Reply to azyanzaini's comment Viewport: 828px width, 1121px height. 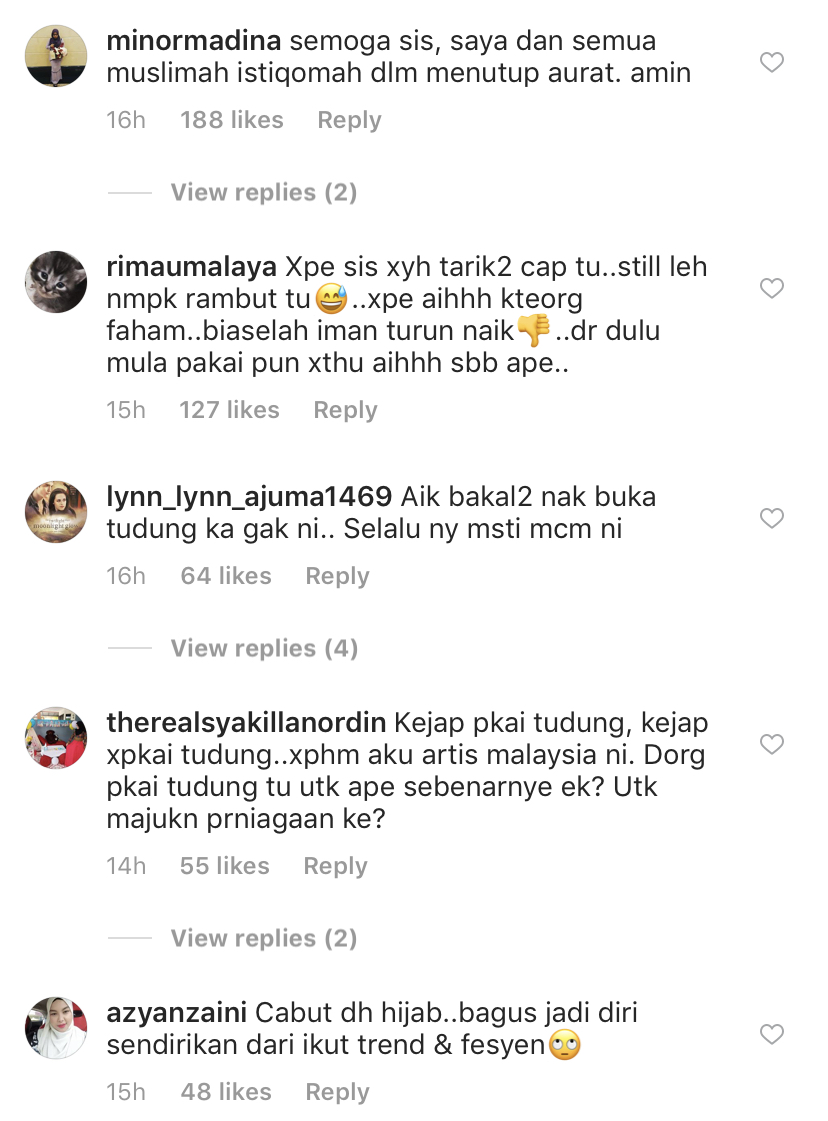point(337,1092)
